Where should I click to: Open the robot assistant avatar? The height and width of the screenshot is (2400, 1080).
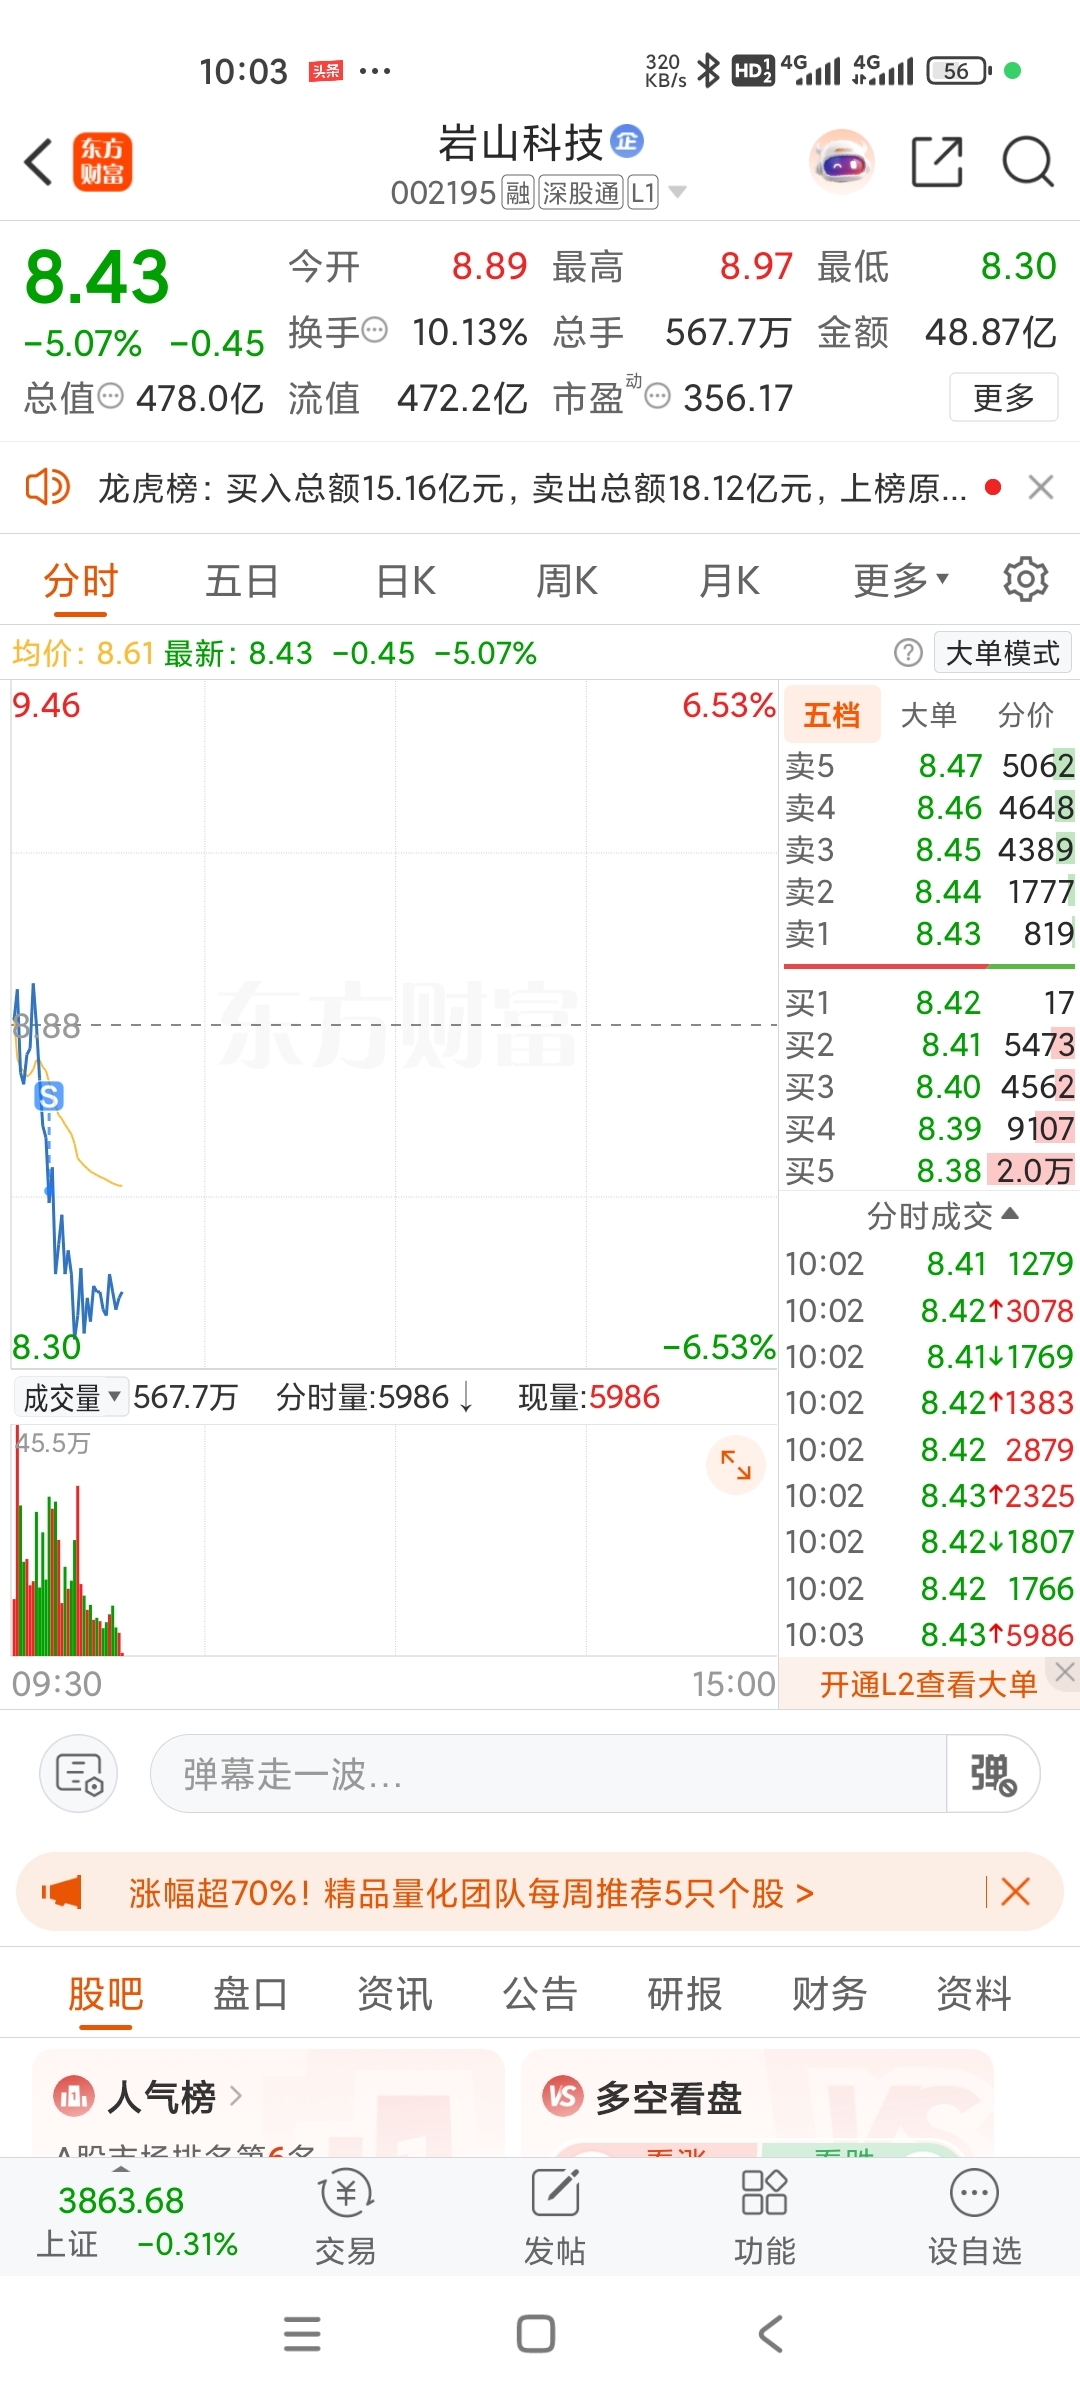842,161
